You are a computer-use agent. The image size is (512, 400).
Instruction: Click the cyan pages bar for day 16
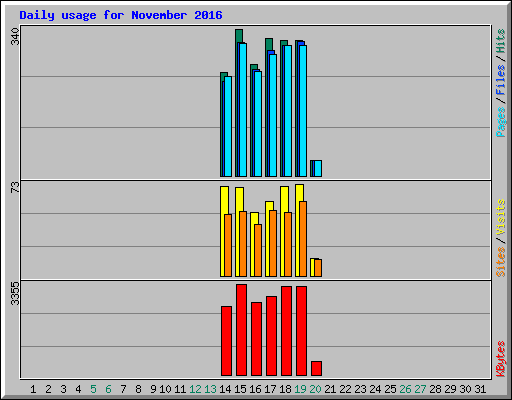click(x=258, y=124)
